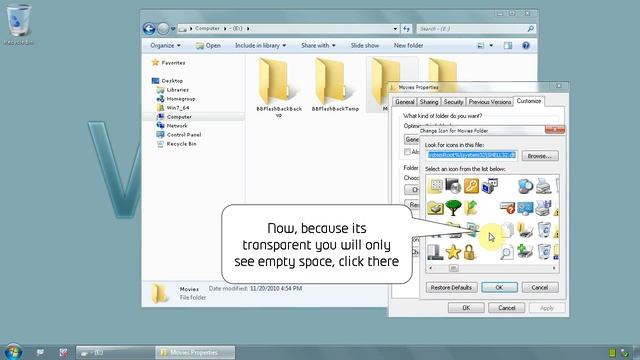Select Network in navigation pane

pyautogui.click(x=177, y=126)
